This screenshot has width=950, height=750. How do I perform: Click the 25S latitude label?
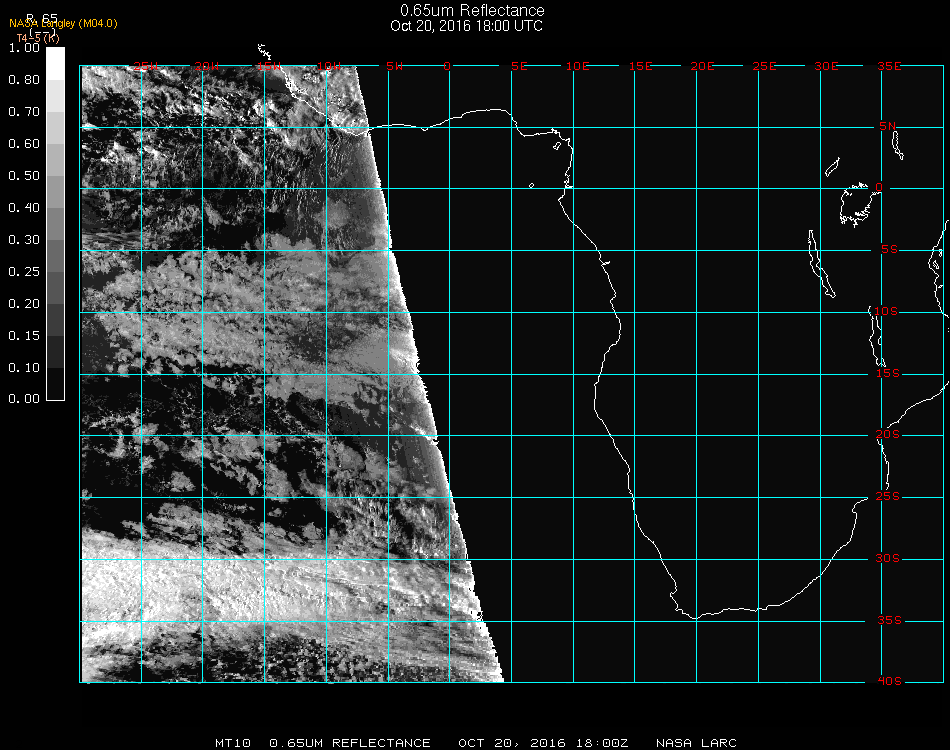pyautogui.click(x=888, y=497)
